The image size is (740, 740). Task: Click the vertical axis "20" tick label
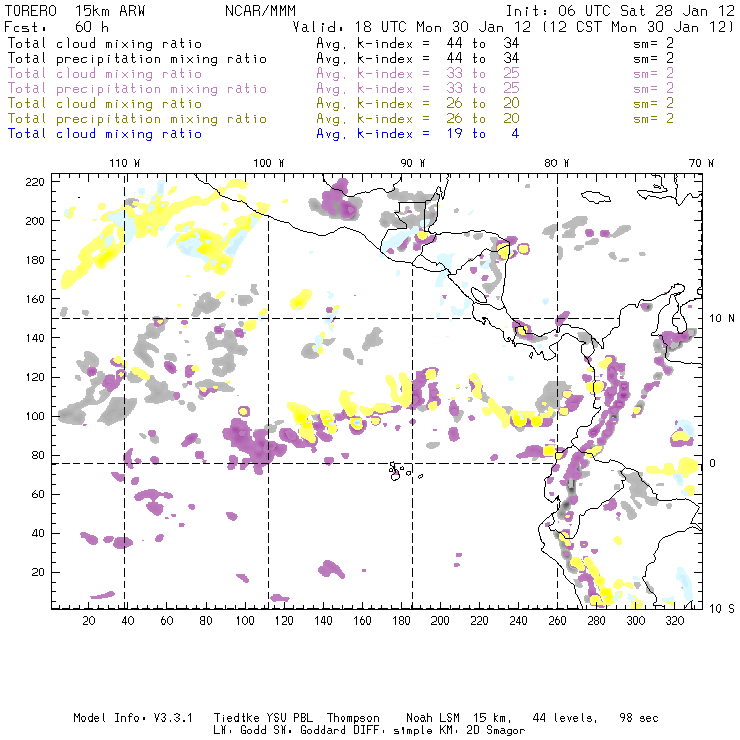tap(38, 572)
